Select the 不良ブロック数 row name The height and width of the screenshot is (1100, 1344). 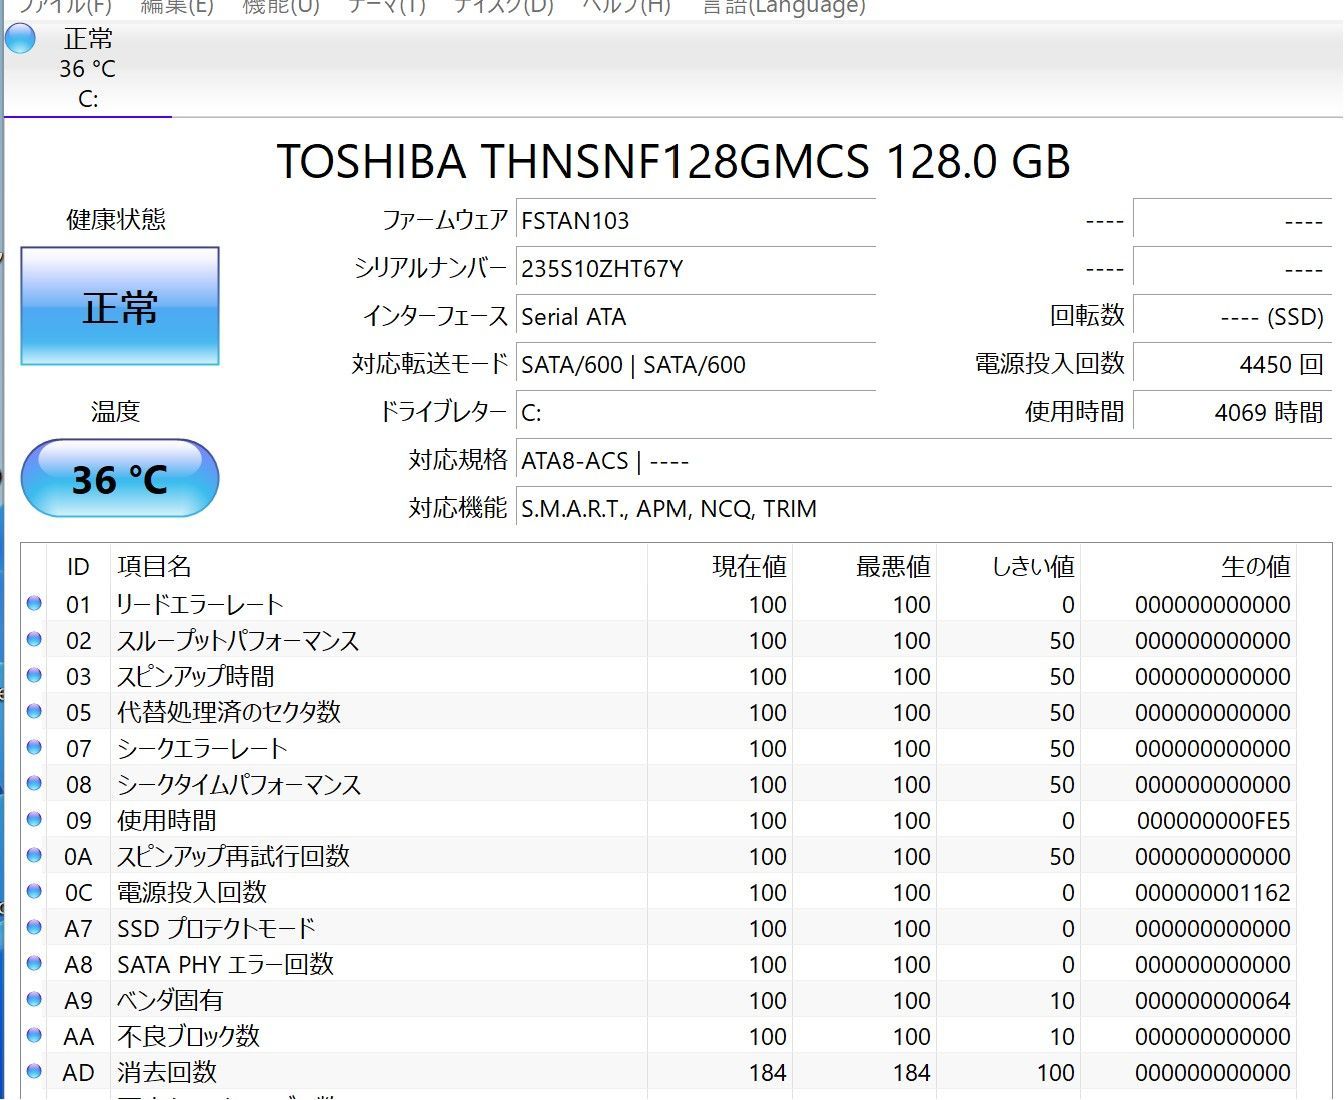pyautogui.click(x=188, y=1036)
